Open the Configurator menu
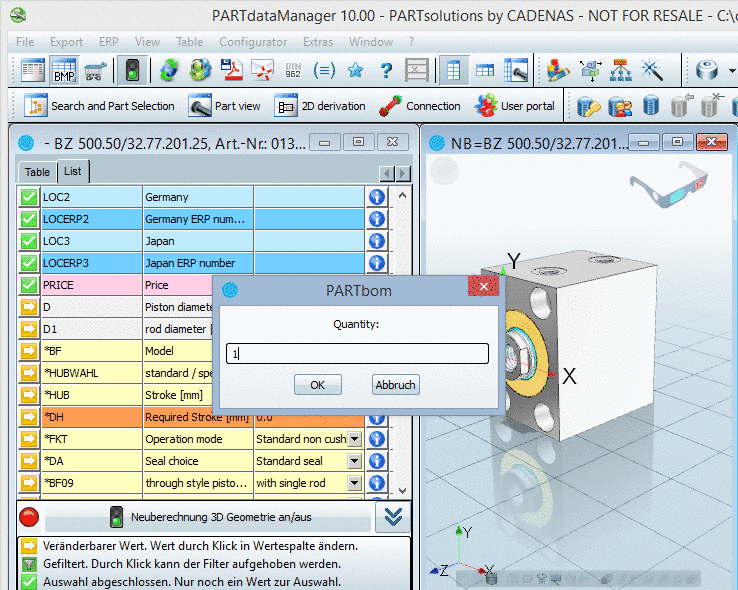738x590 pixels. (x=252, y=42)
